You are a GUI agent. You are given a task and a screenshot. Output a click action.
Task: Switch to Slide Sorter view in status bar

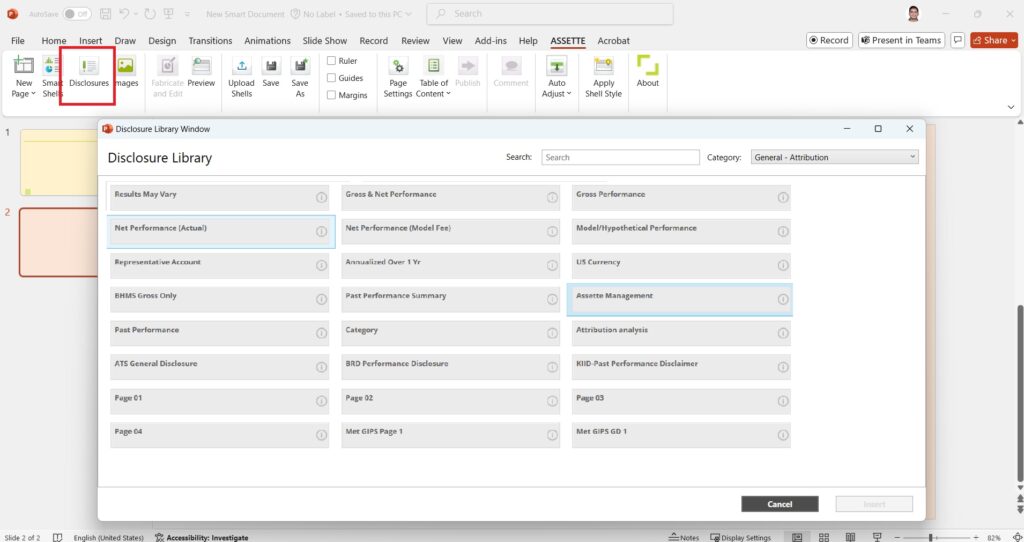(x=824, y=537)
